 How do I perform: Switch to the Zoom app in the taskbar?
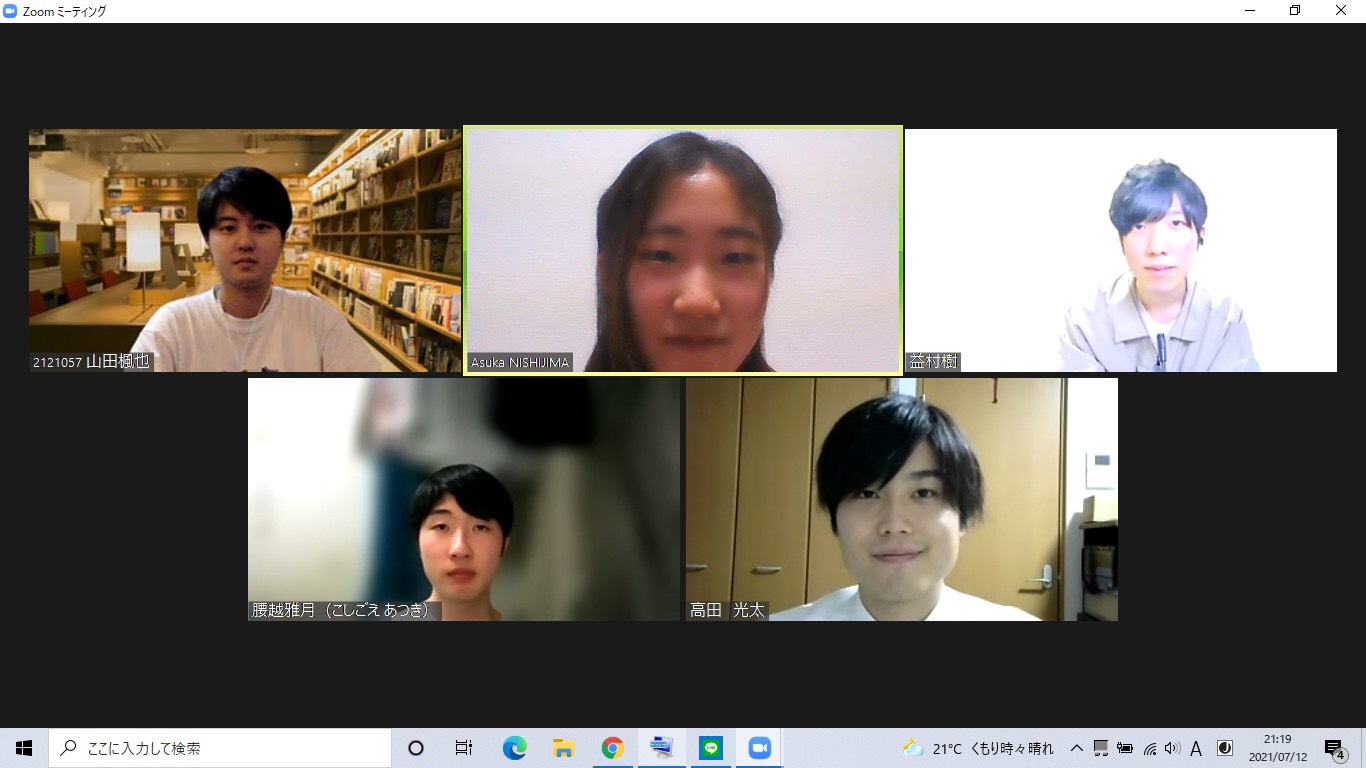[760, 748]
